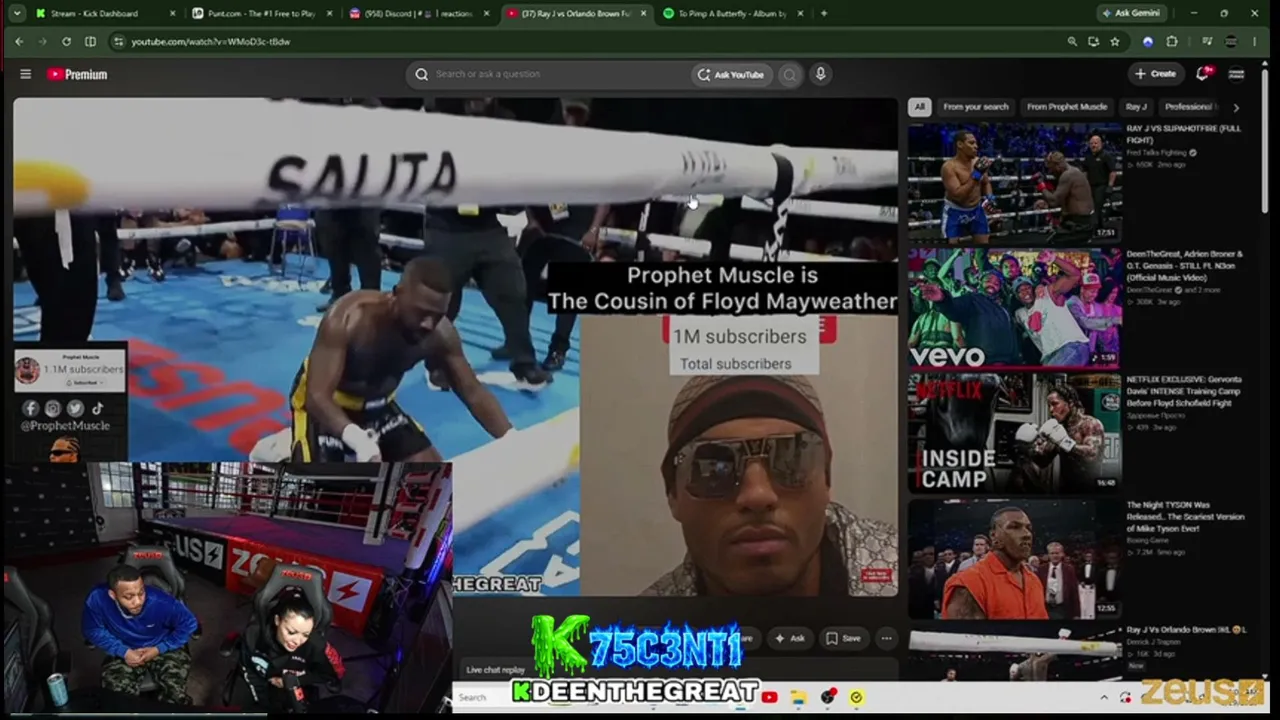1280x720 pixels.
Task: Zoom page using magnifier icon in address bar
Action: 1072,42
